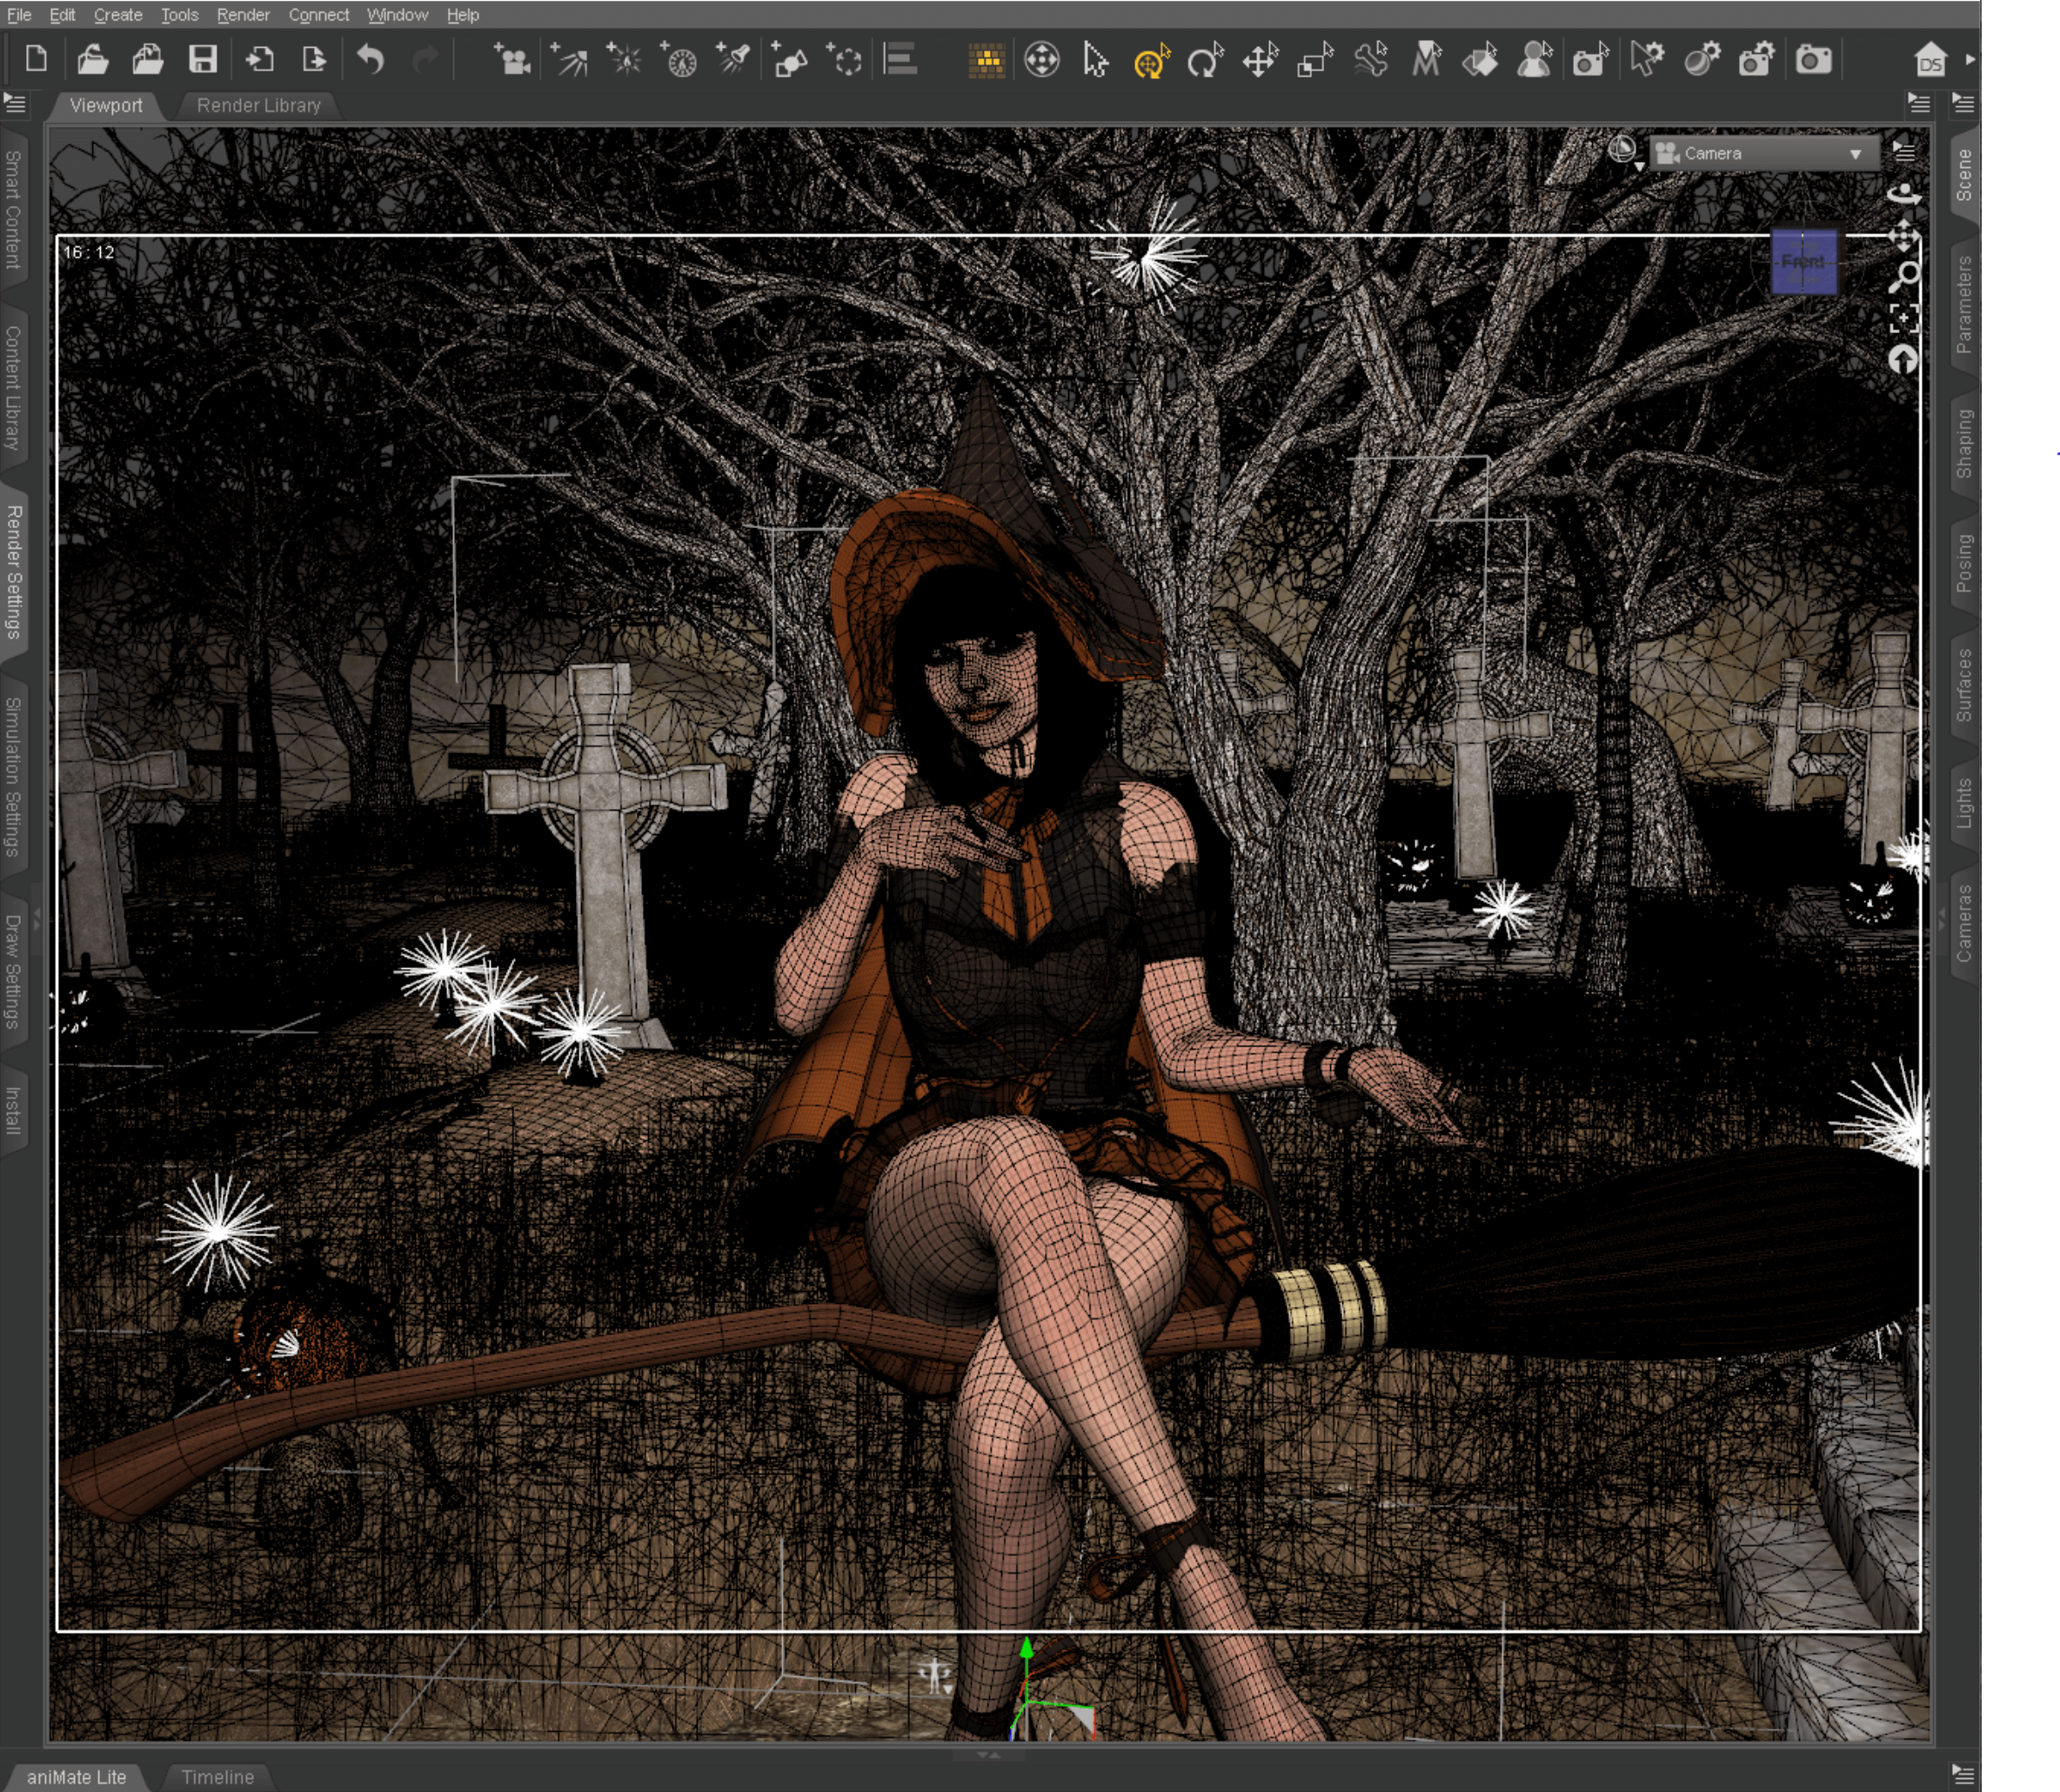Select the Surface Selection tool
Viewport: 2060px width, 1792px height.
(x=1480, y=60)
